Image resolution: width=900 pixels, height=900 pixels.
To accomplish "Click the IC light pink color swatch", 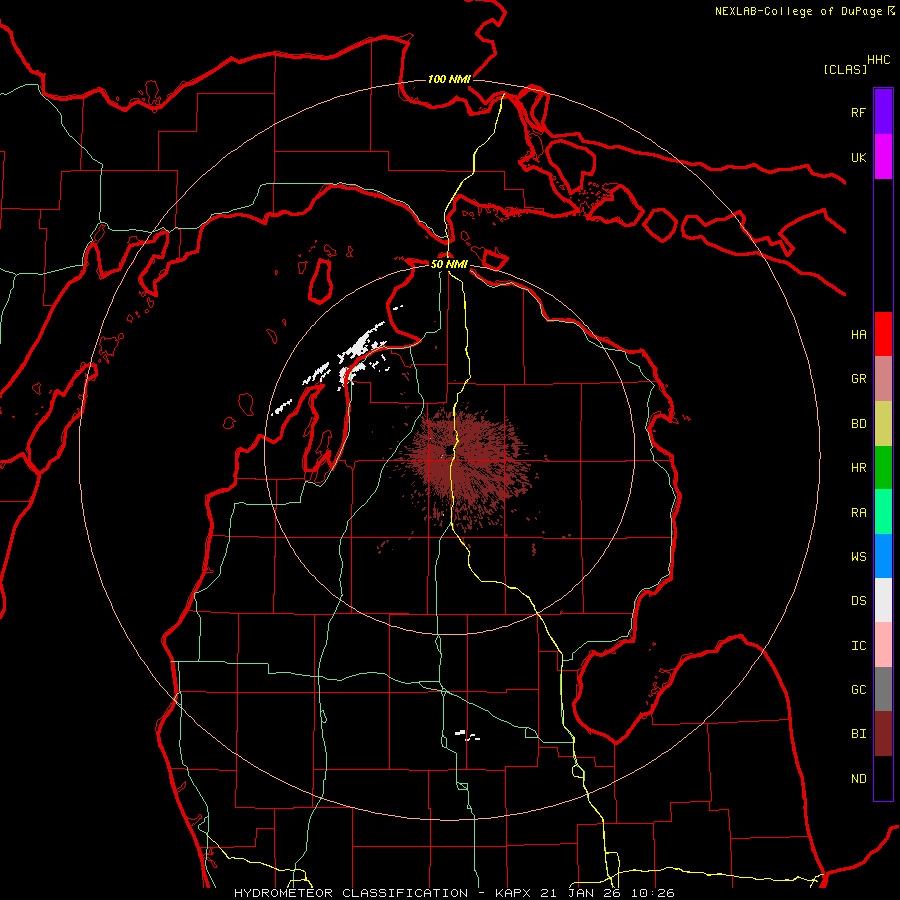I will [883, 645].
